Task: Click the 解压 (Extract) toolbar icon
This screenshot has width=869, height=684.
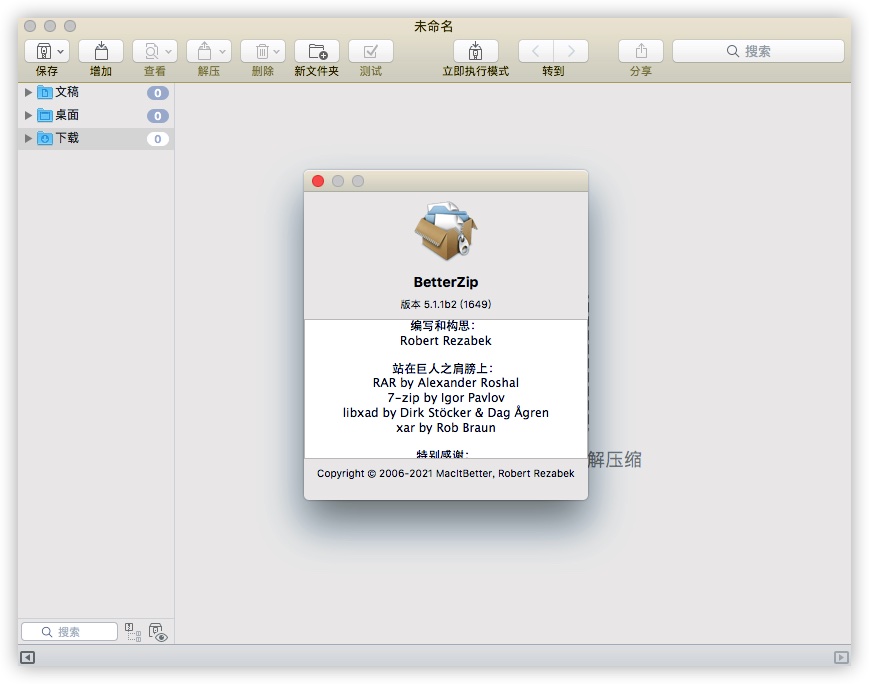Action: [205, 52]
